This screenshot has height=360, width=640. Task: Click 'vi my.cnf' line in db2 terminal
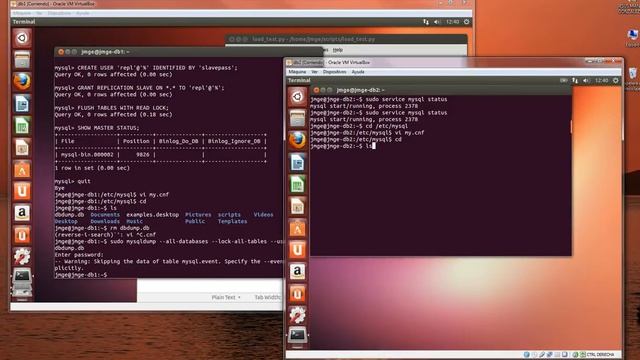click(367, 133)
